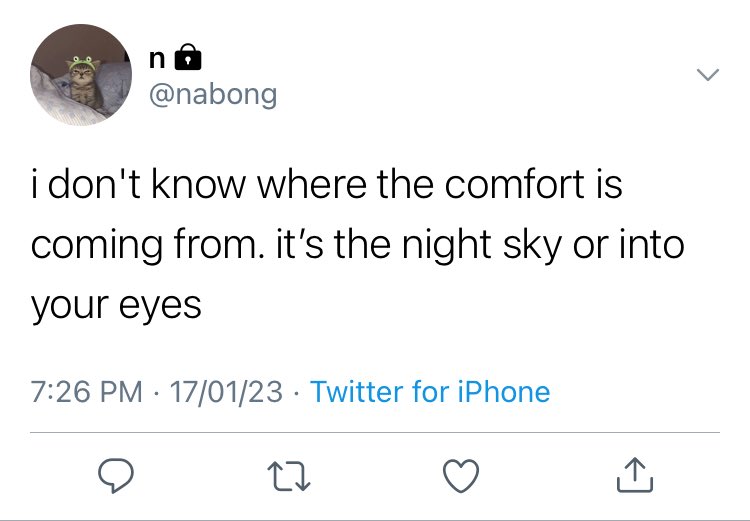The image size is (750, 521).
Task: Click the frog hat on the avatar cat
Action: 82,63
